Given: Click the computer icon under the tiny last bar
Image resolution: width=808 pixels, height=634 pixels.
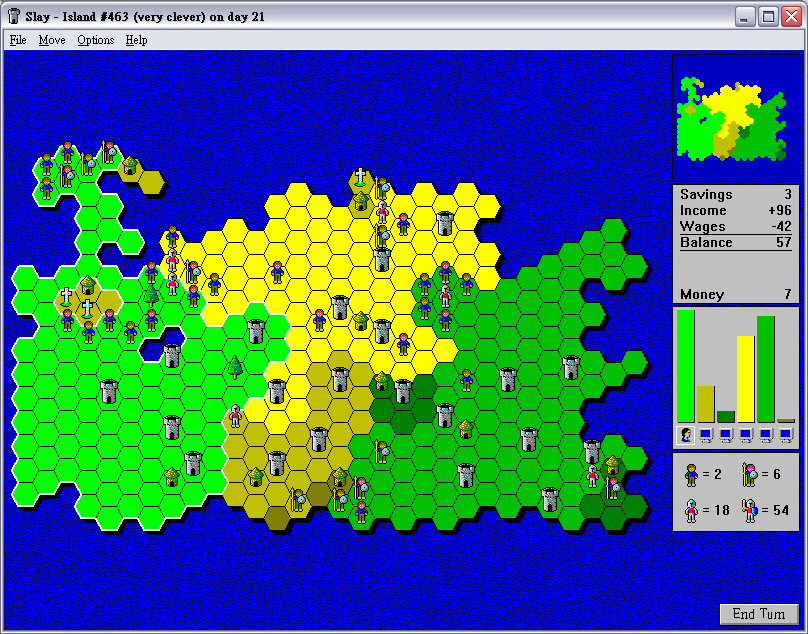Looking at the screenshot, I should click(x=786, y=435).
